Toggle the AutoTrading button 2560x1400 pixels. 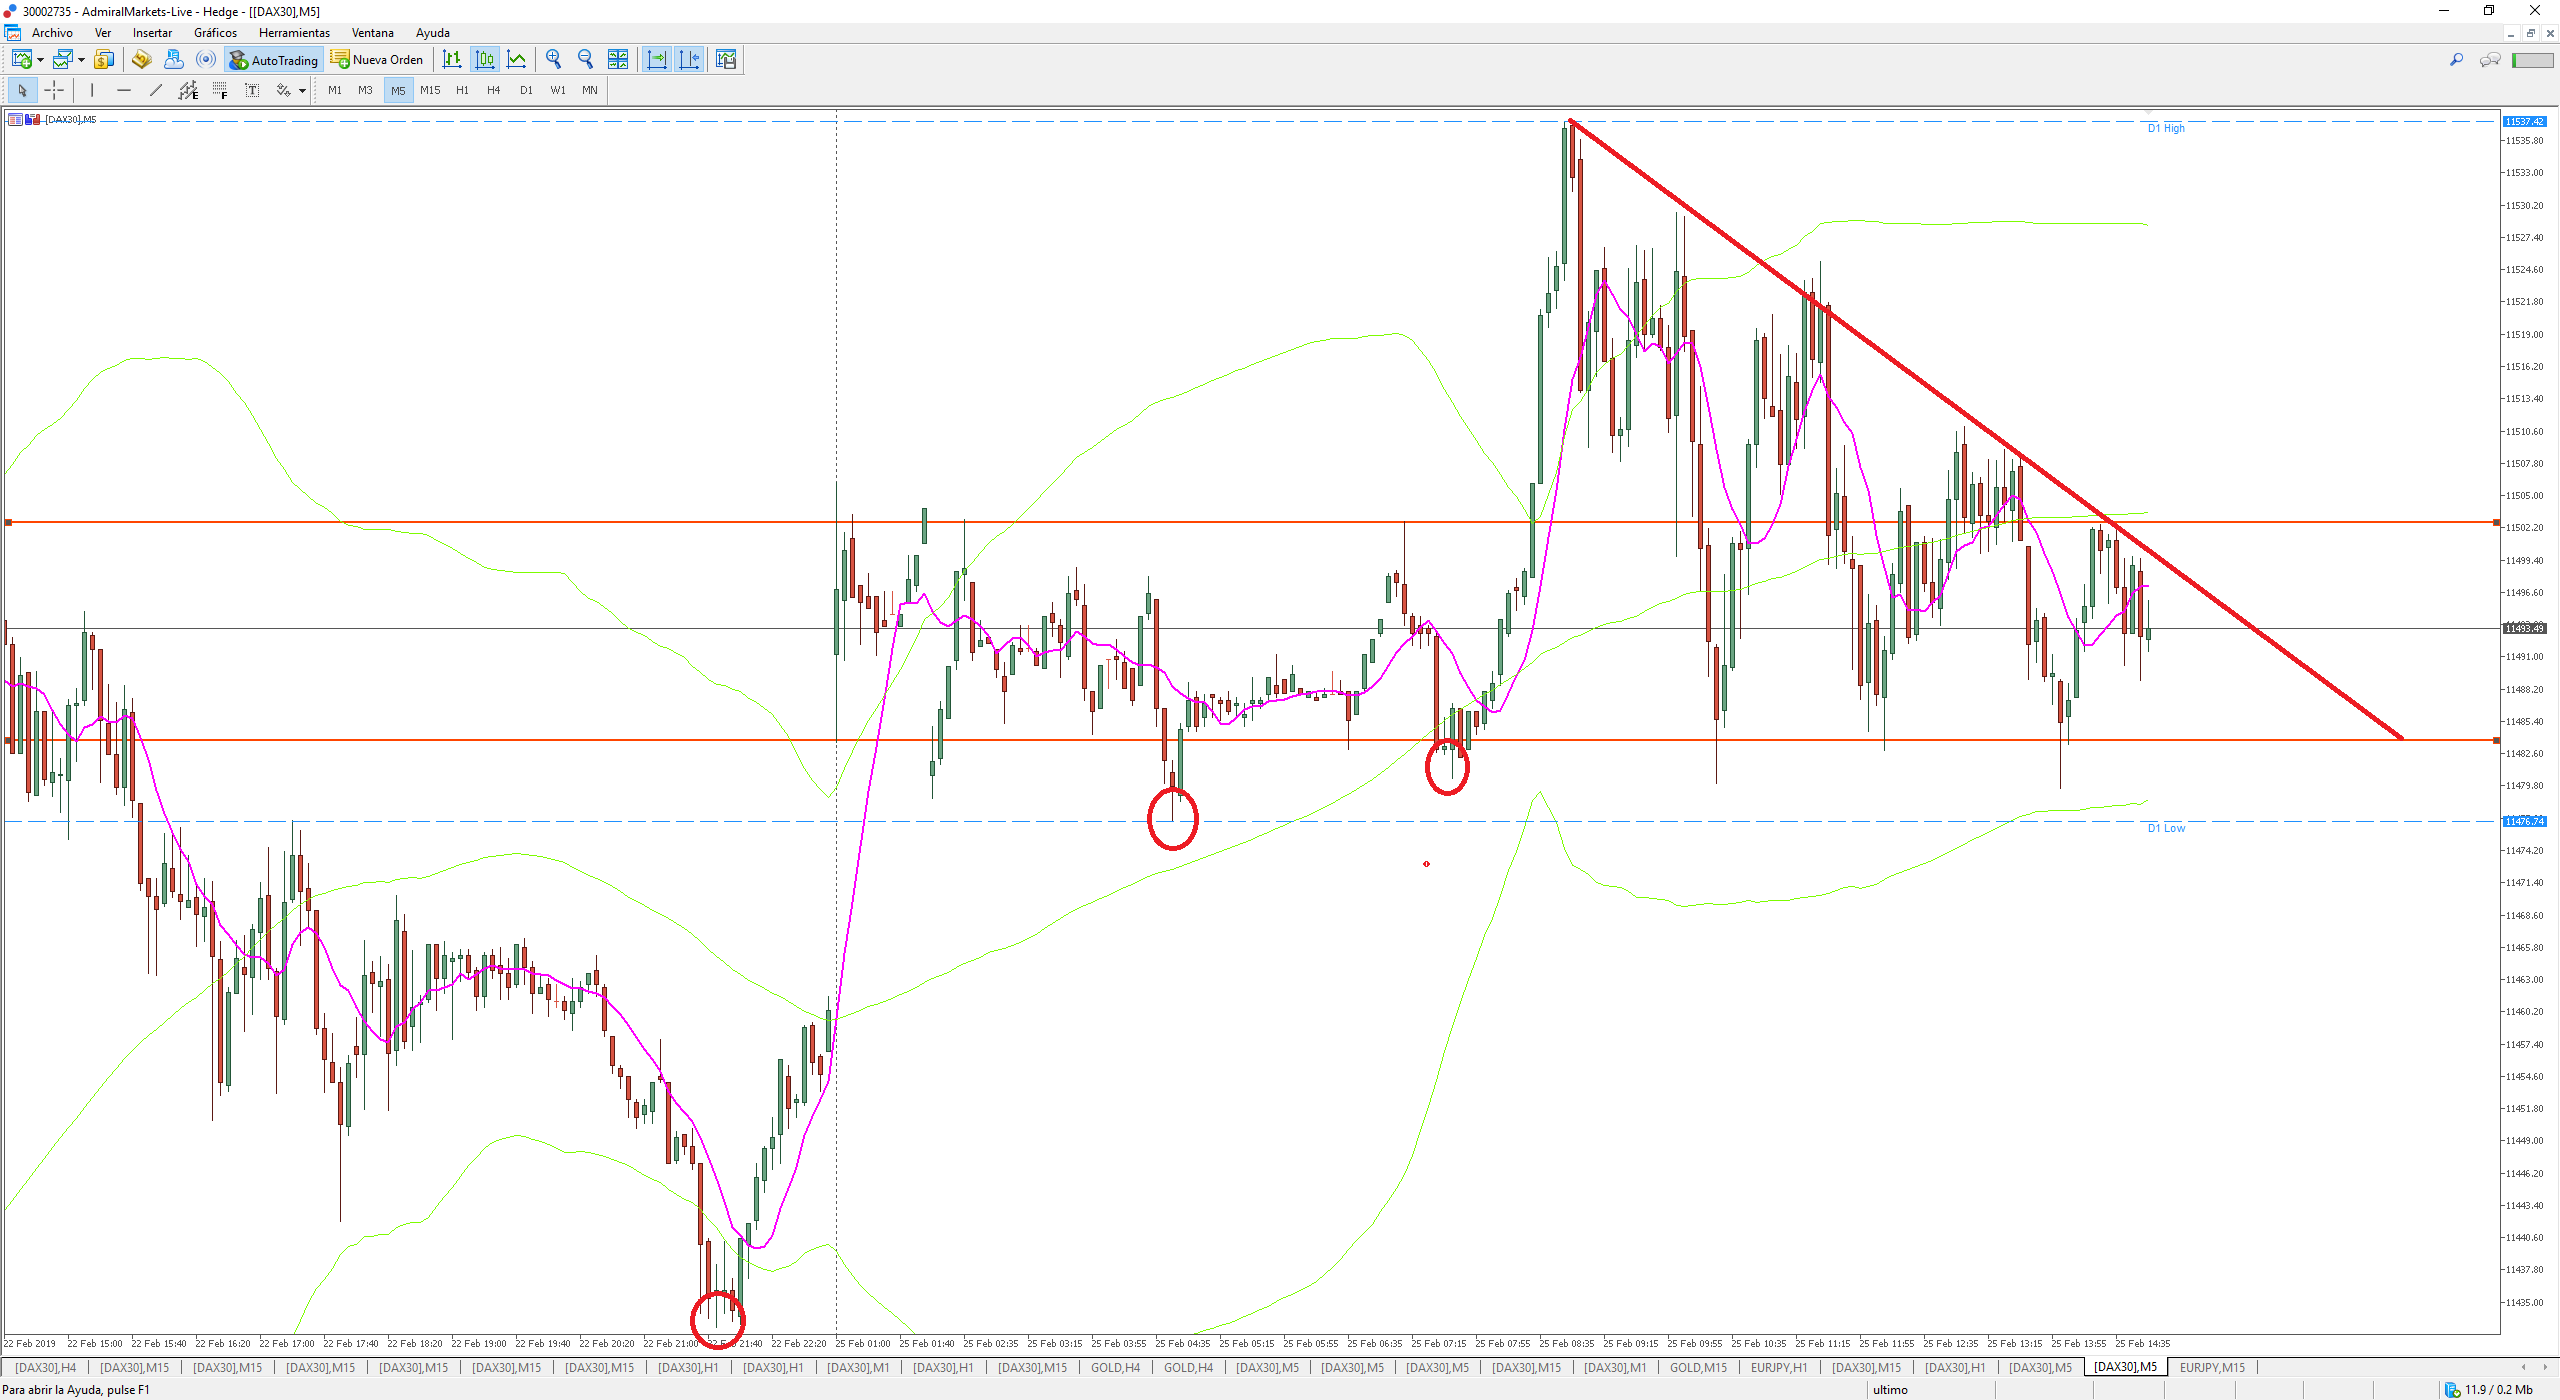(x=273, y=60)
